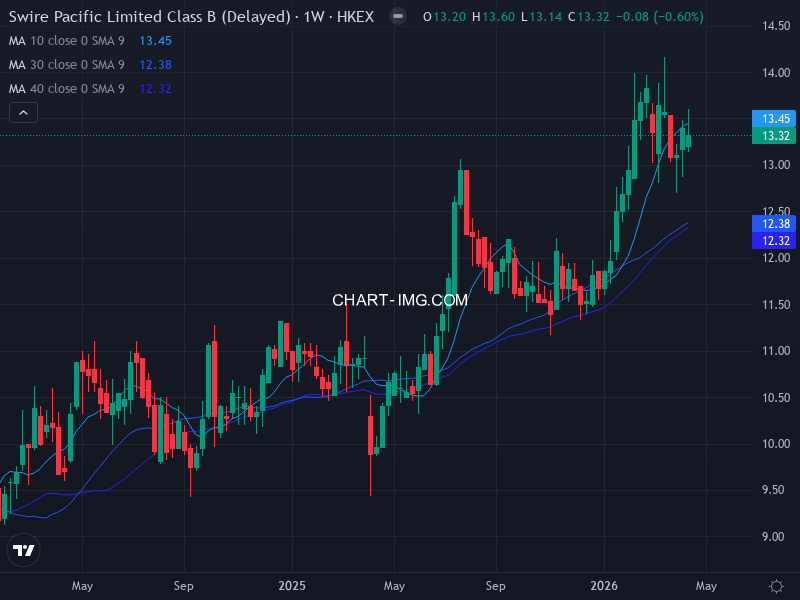Click the 13.32 current price label
The height and width of the screenshot is (600, 800).
(x=774, y=136)
